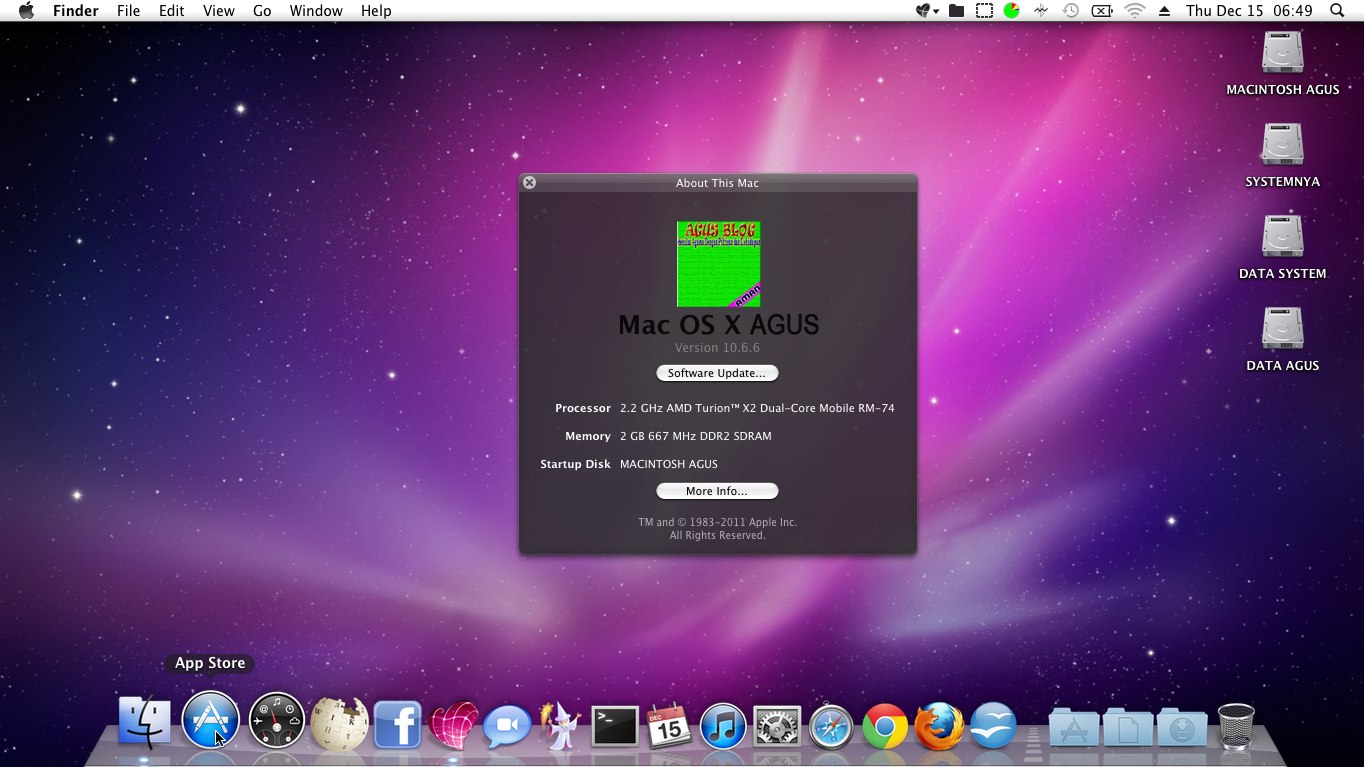Viewport: 1364px width, 767px height.
Task: Open the Downloads stack in the Dock
Action: pos(1181,727)
